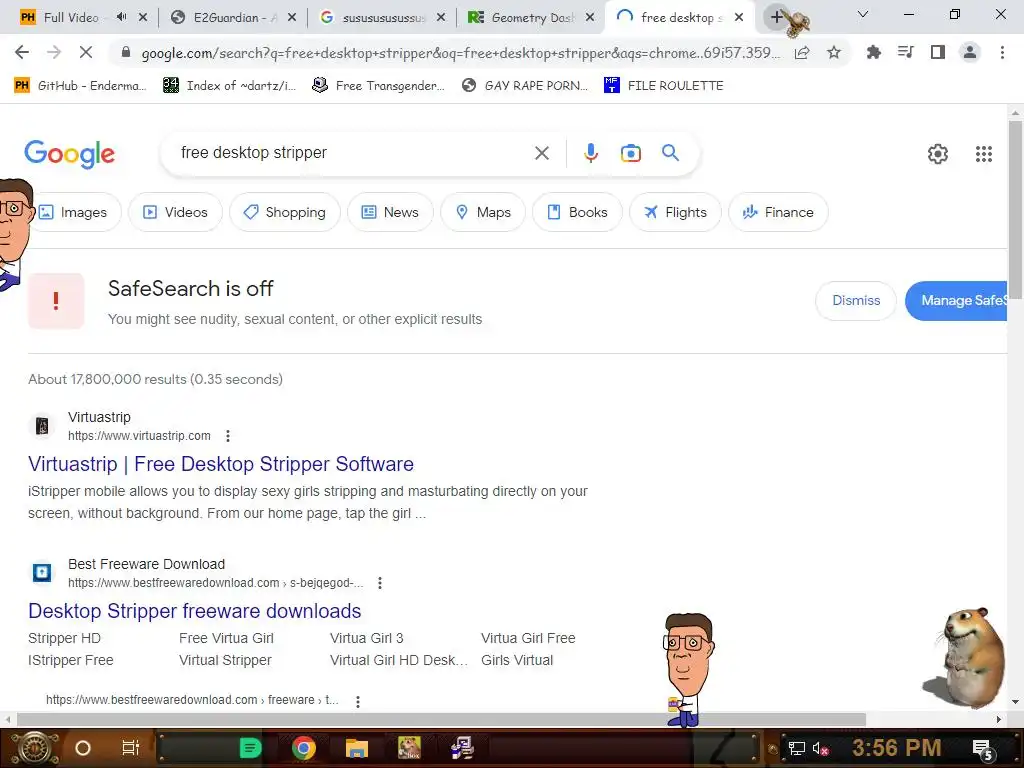Bookmark this tab with the star icon
1024x768 pixels.
pos(834,52)
